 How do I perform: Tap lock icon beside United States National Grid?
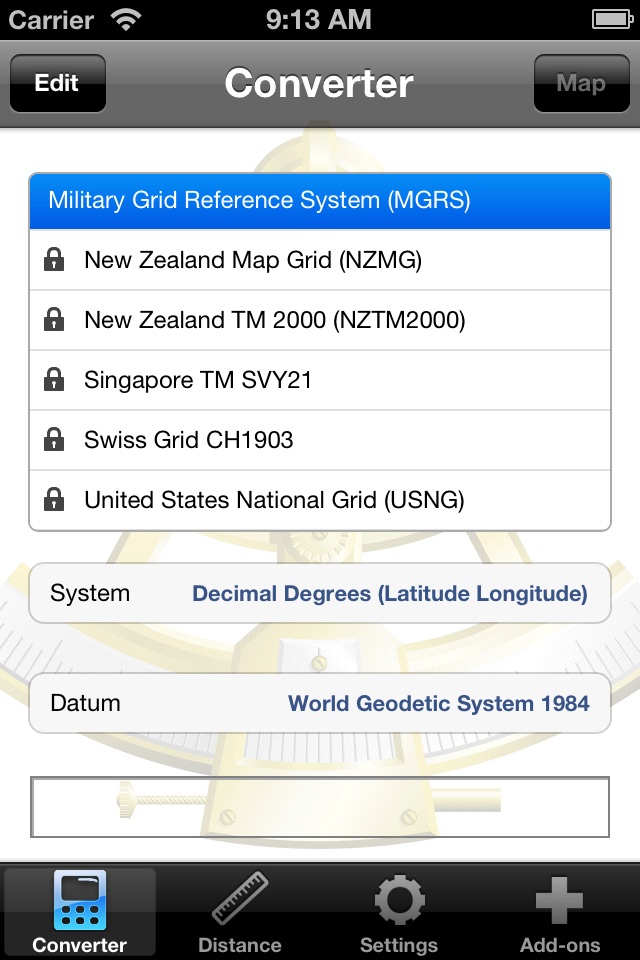click(x=54, y=500)
